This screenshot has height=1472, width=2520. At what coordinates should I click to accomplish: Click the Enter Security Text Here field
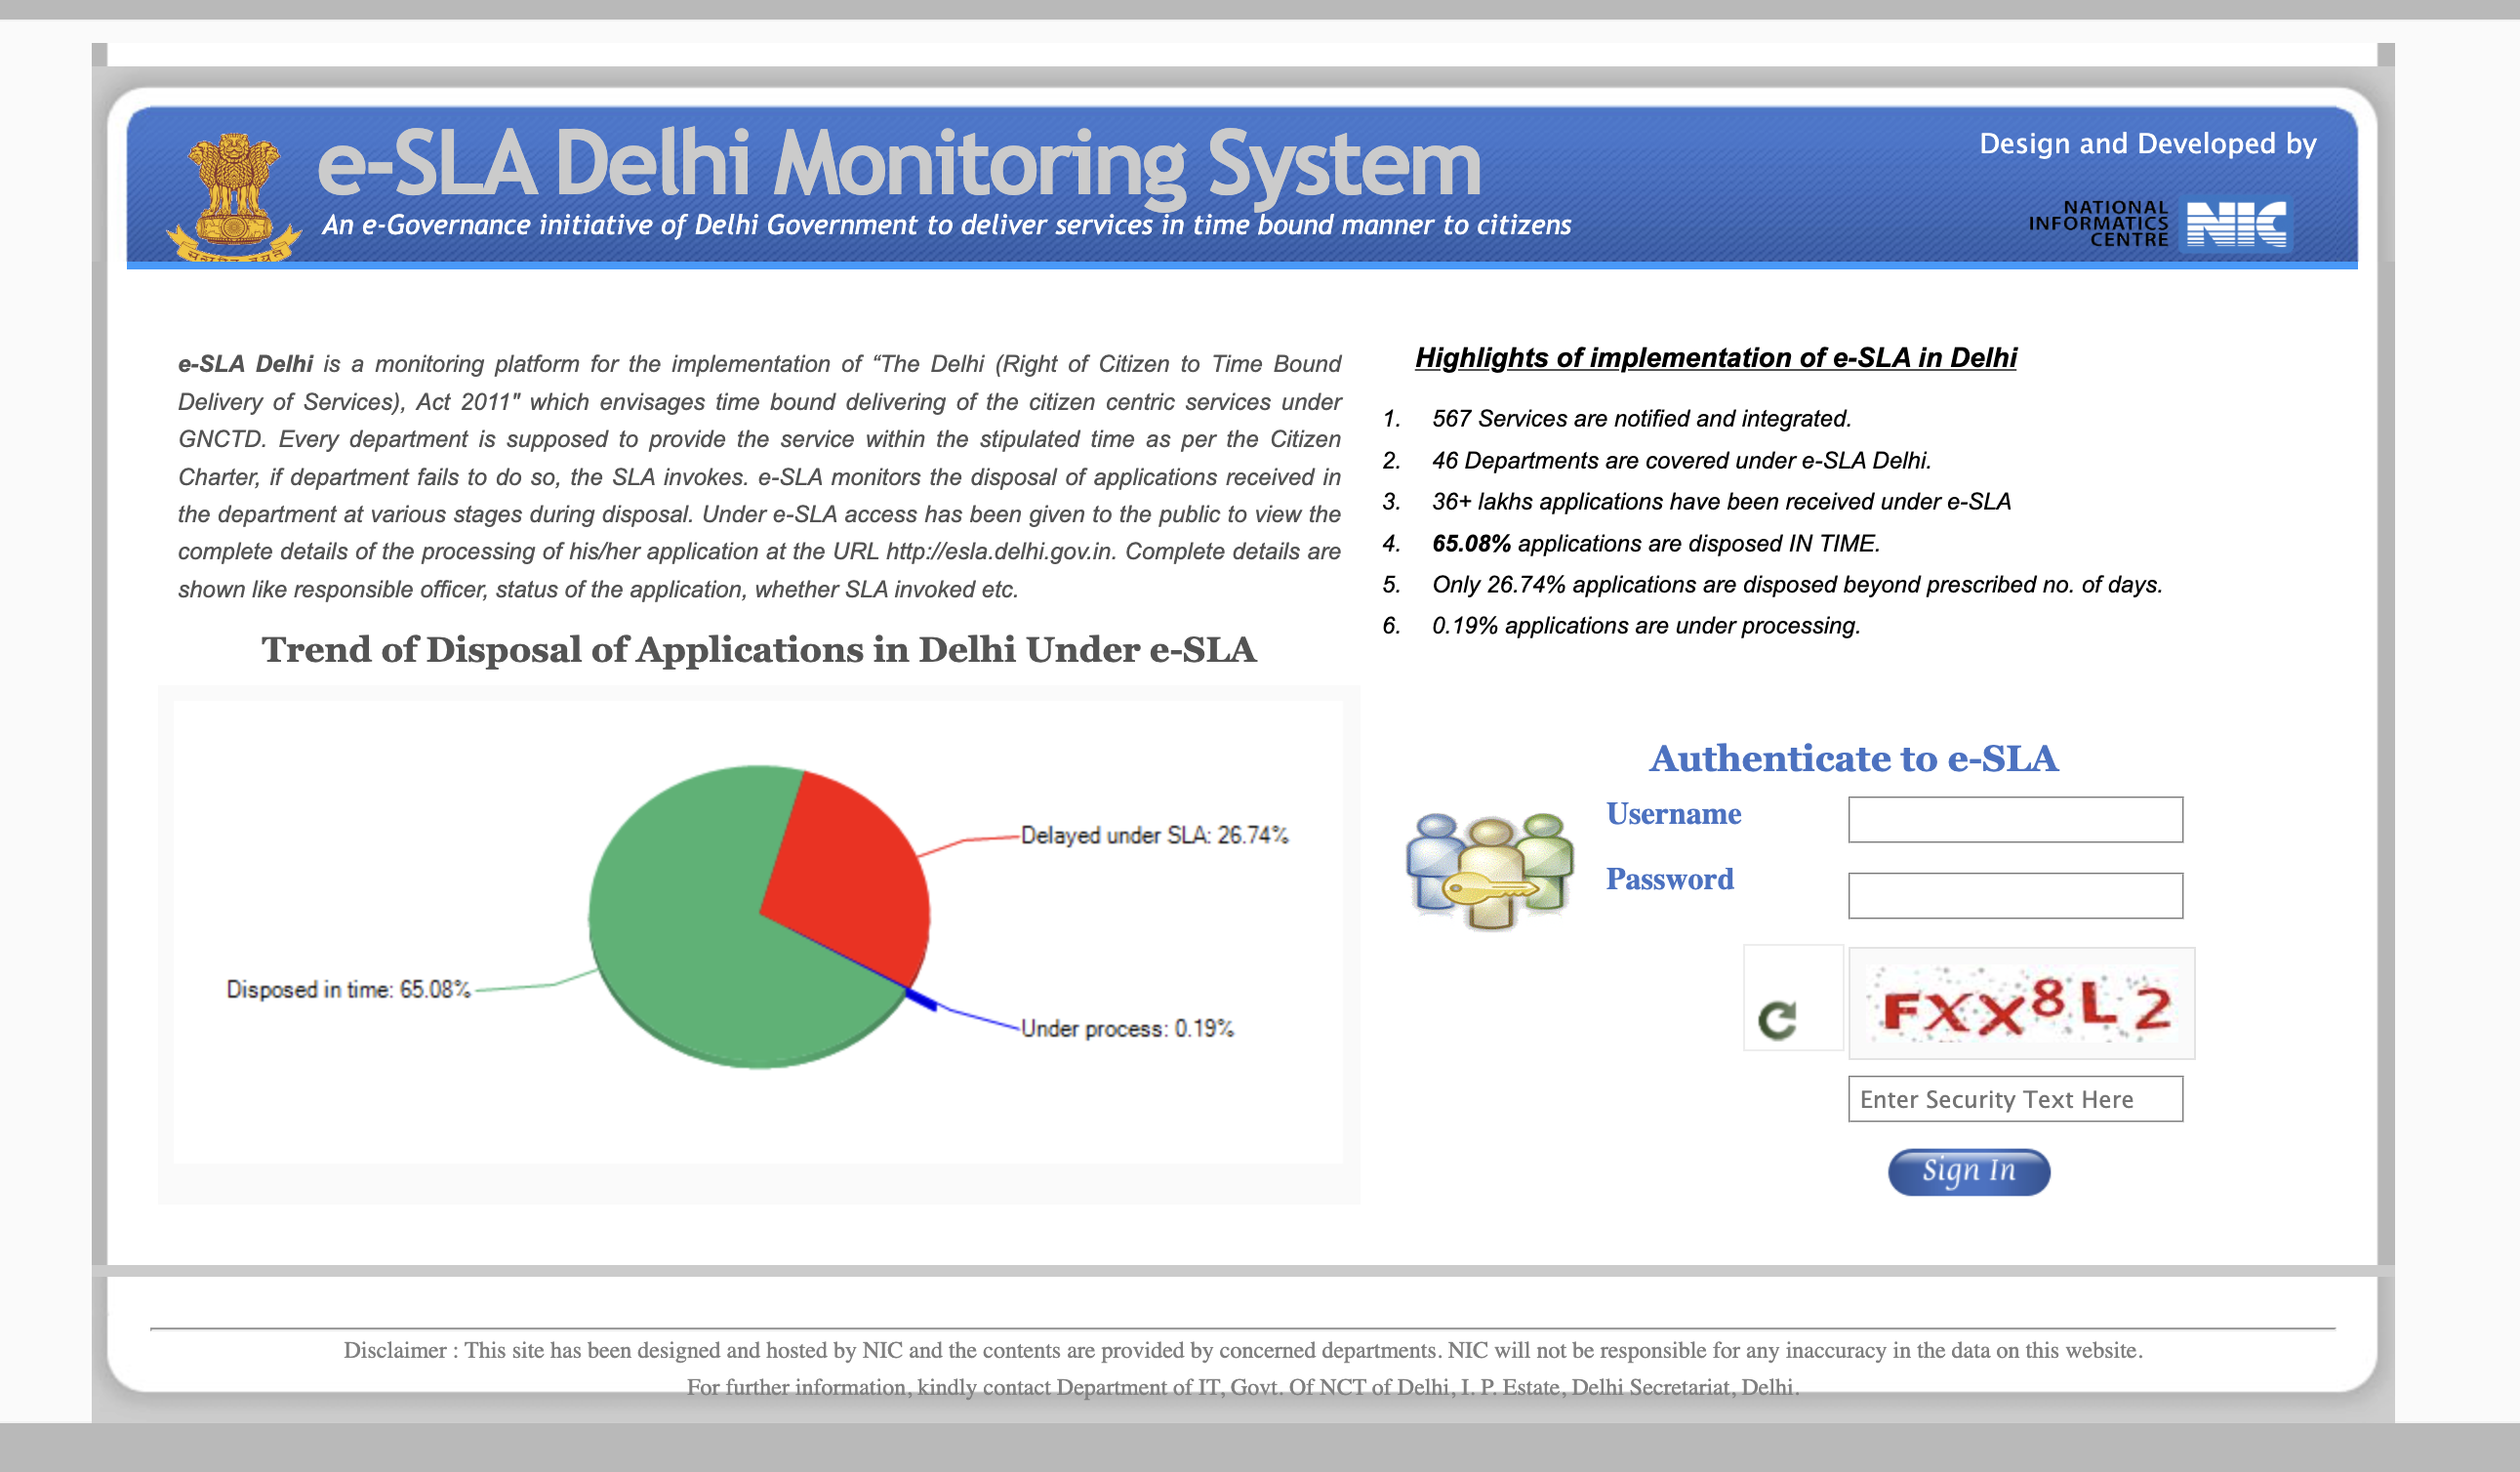pos(2014,1099)
